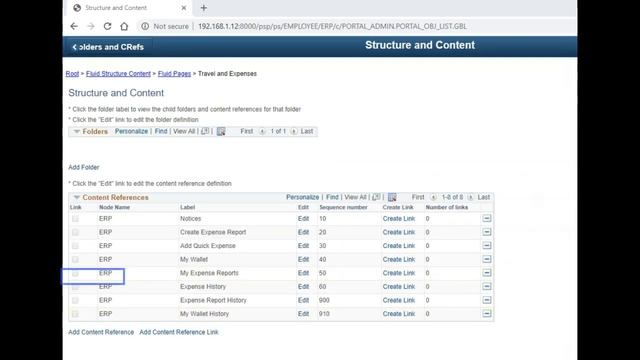
Task: Check Link box for Expense Report History
Action: pyautogui.click(x=75, y=300)
